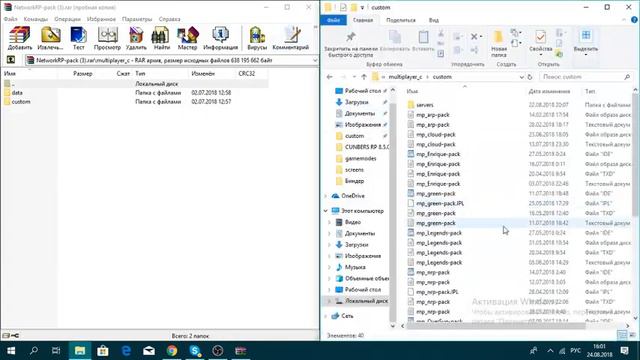Image resolution: width=640 pixels, height=360 pixels.
Task: Open Chrome from the taskbar
Action: pyautogui.click(x=172, y=351)
